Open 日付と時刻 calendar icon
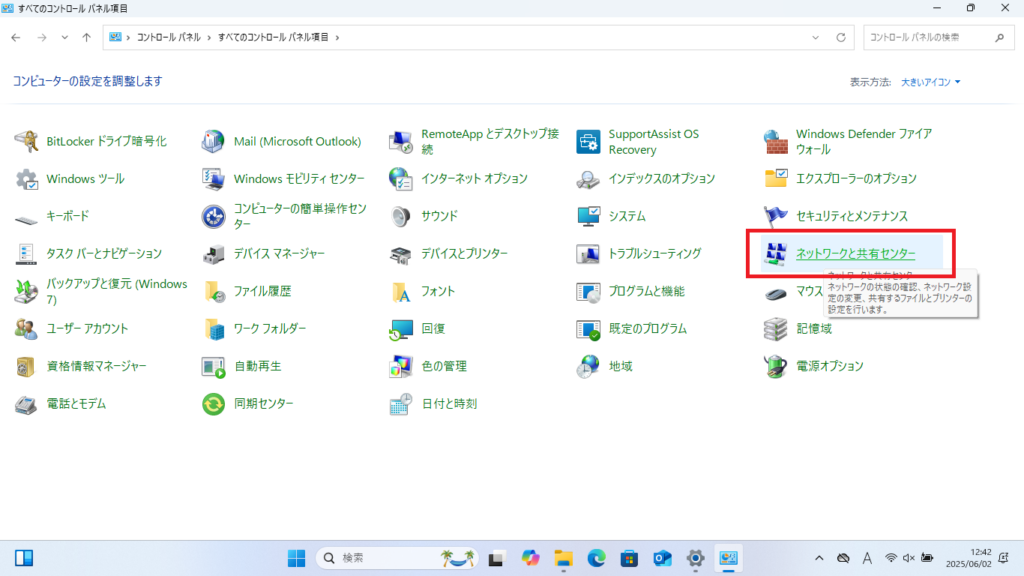Image resolution: width=1024 pixels, height=576 pixels. coord(400,404)
